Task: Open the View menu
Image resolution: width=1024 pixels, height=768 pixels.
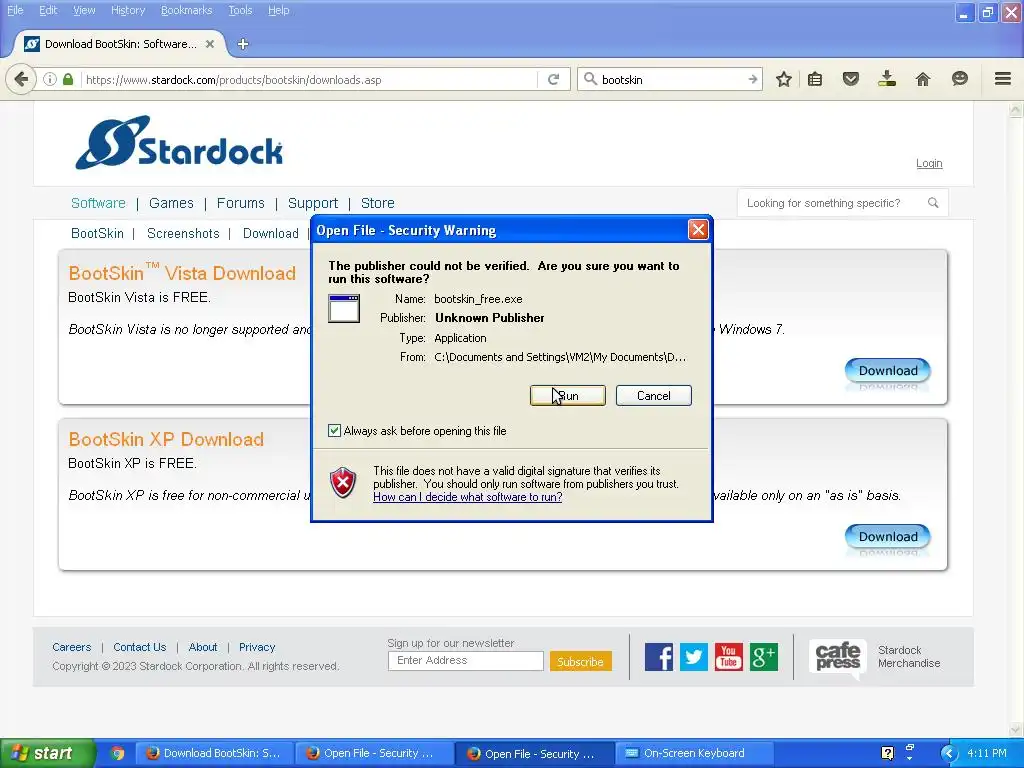Action: tap(84, 10)
